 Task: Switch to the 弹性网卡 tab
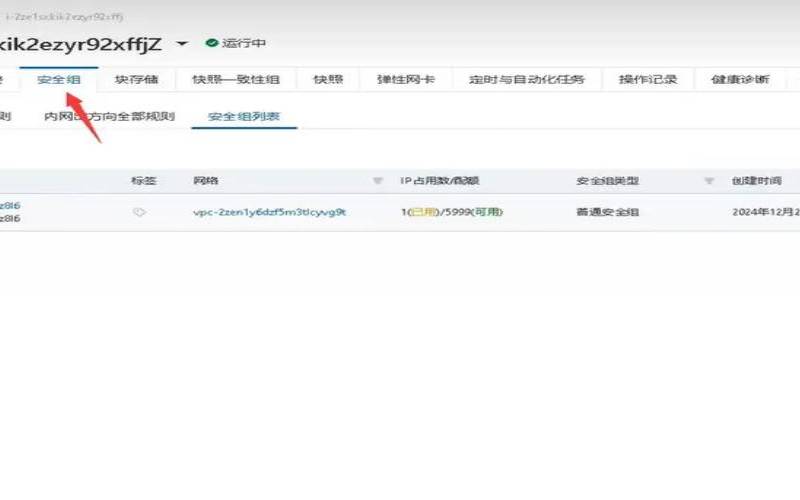tap(406, 80)
